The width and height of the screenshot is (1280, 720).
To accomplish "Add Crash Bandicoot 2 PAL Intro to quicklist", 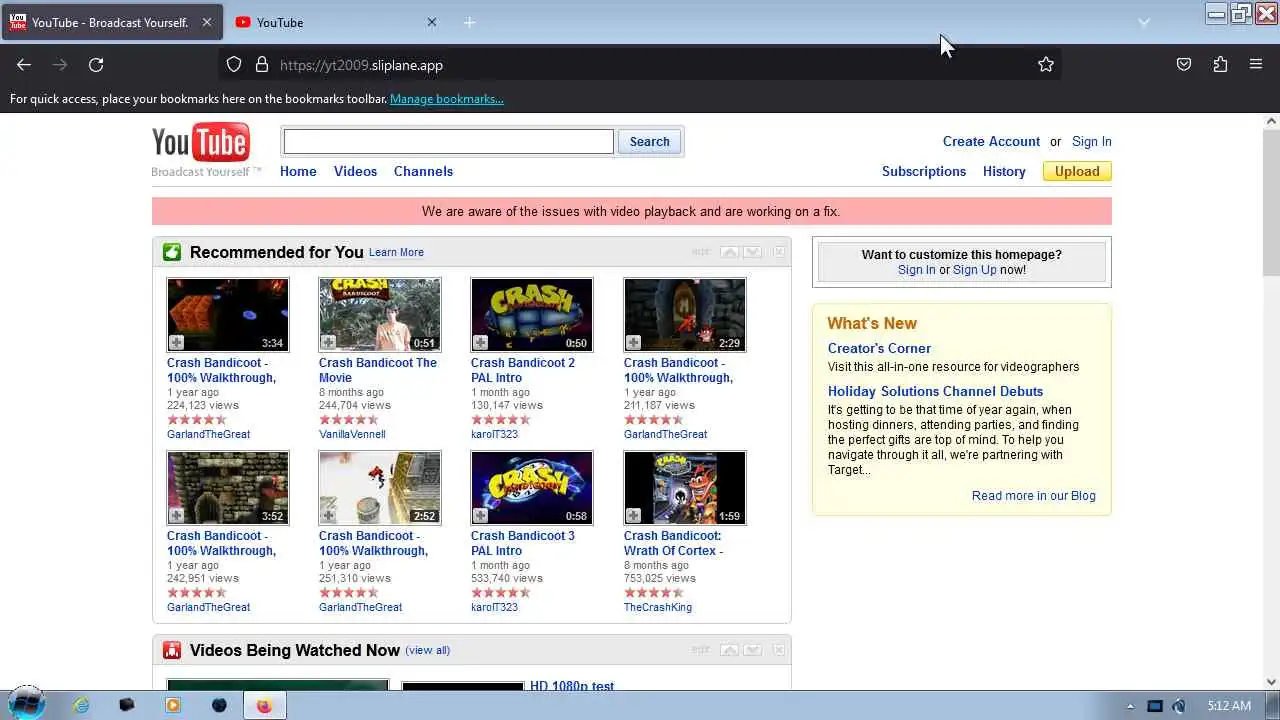I will point(480,342).
